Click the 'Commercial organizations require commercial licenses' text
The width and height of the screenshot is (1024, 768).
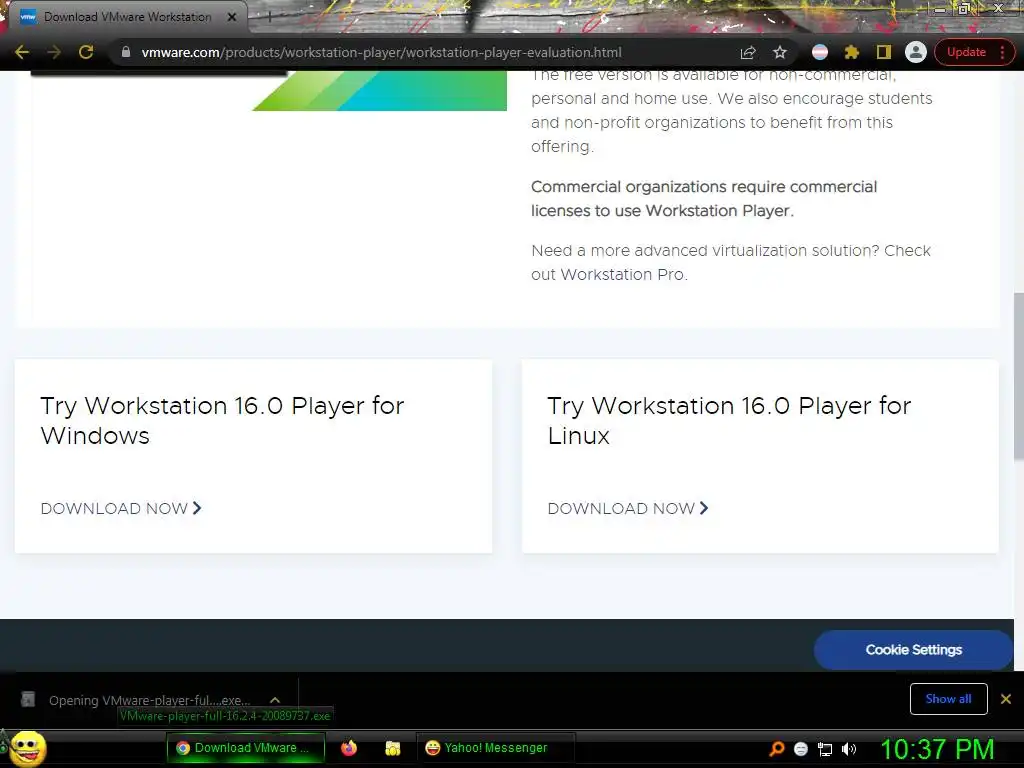704,199
